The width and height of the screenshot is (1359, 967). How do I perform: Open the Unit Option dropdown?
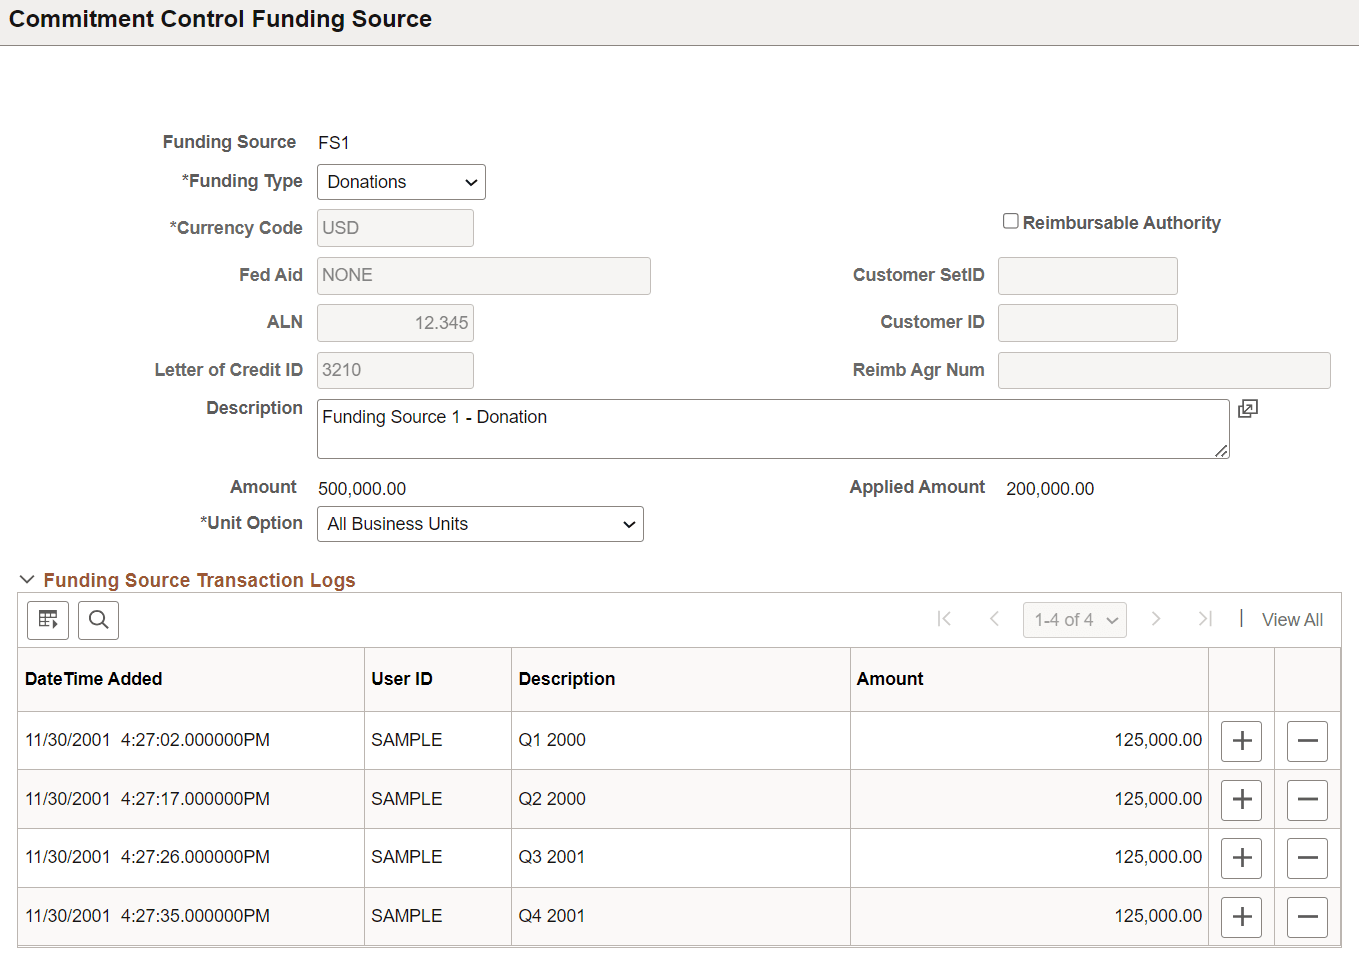click(480, 524)
